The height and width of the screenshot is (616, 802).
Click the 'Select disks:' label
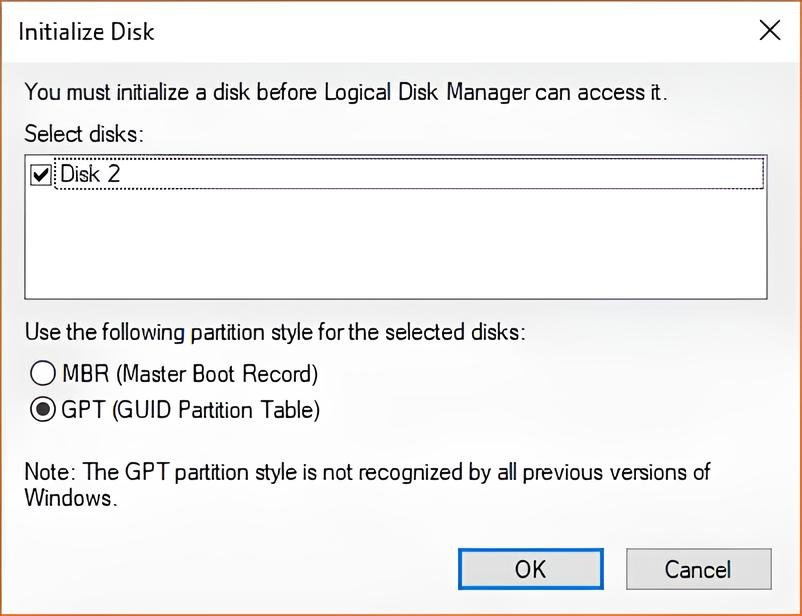tap(84, 134)
